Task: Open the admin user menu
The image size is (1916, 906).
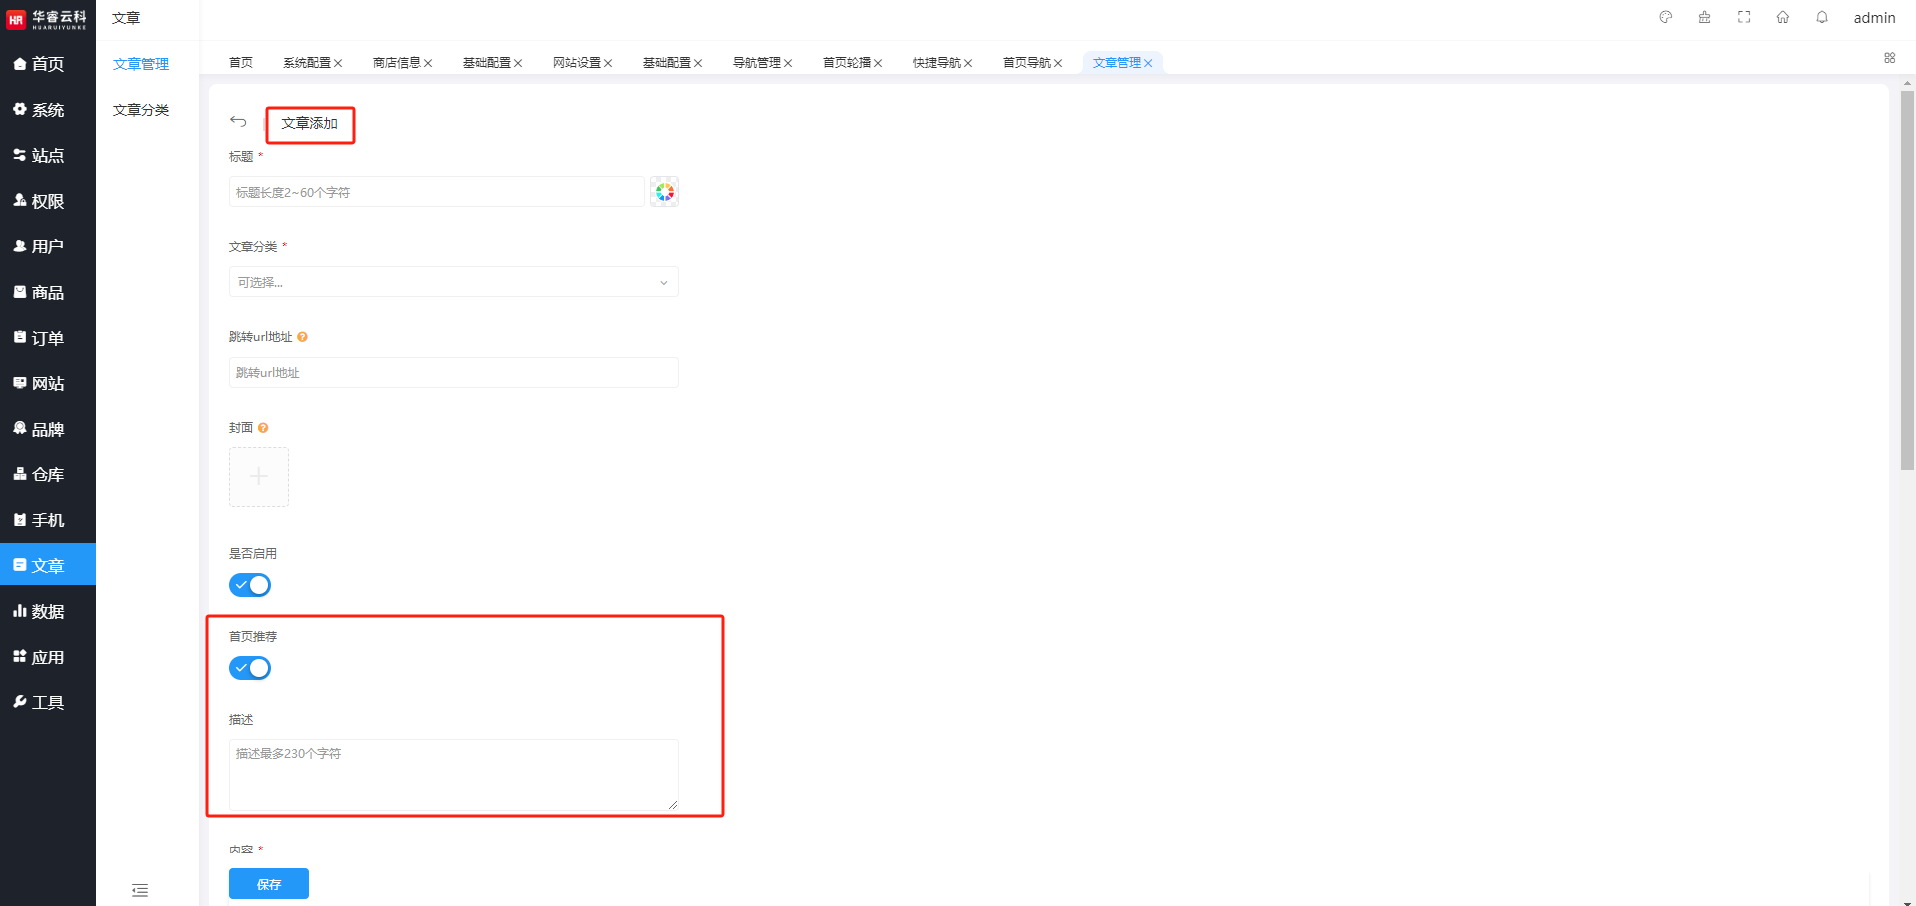Action: pos(1874,18)
